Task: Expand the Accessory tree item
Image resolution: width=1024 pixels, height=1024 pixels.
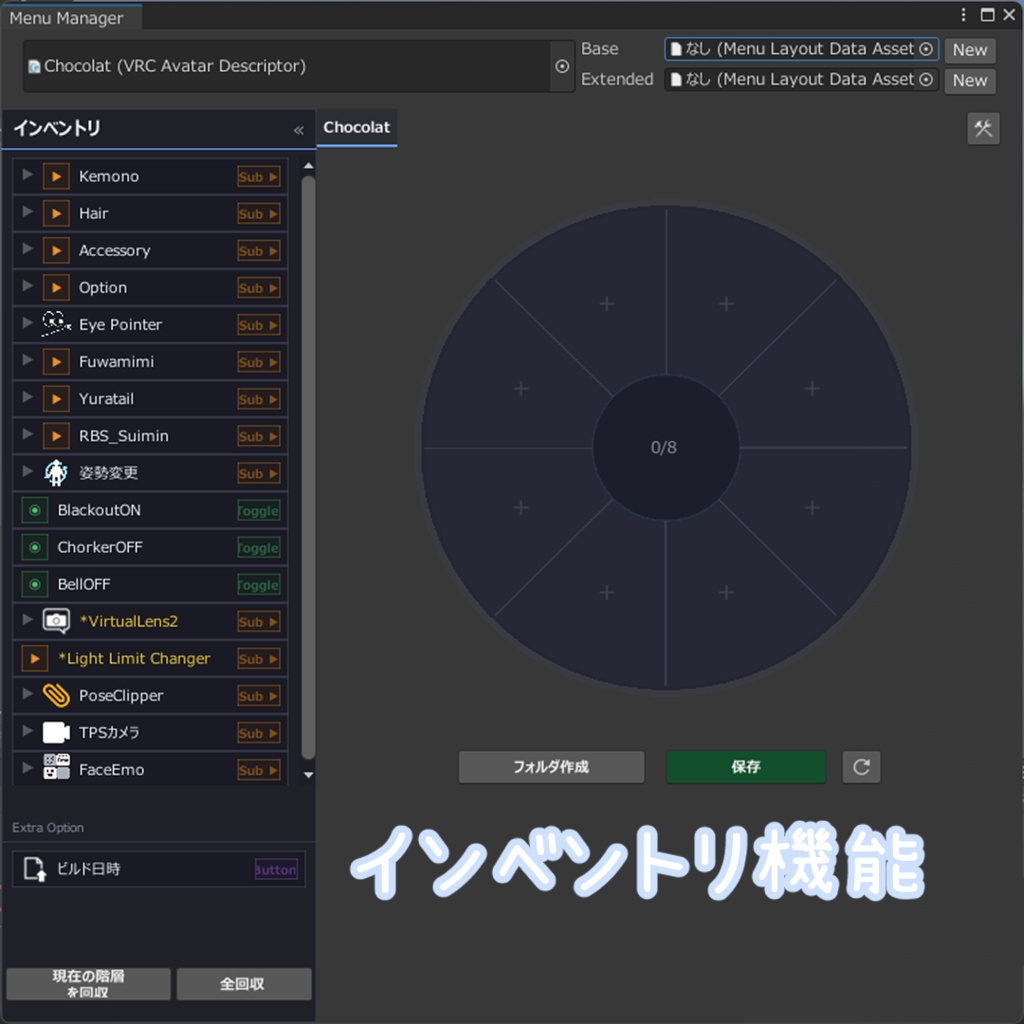Action: (25, 250)
